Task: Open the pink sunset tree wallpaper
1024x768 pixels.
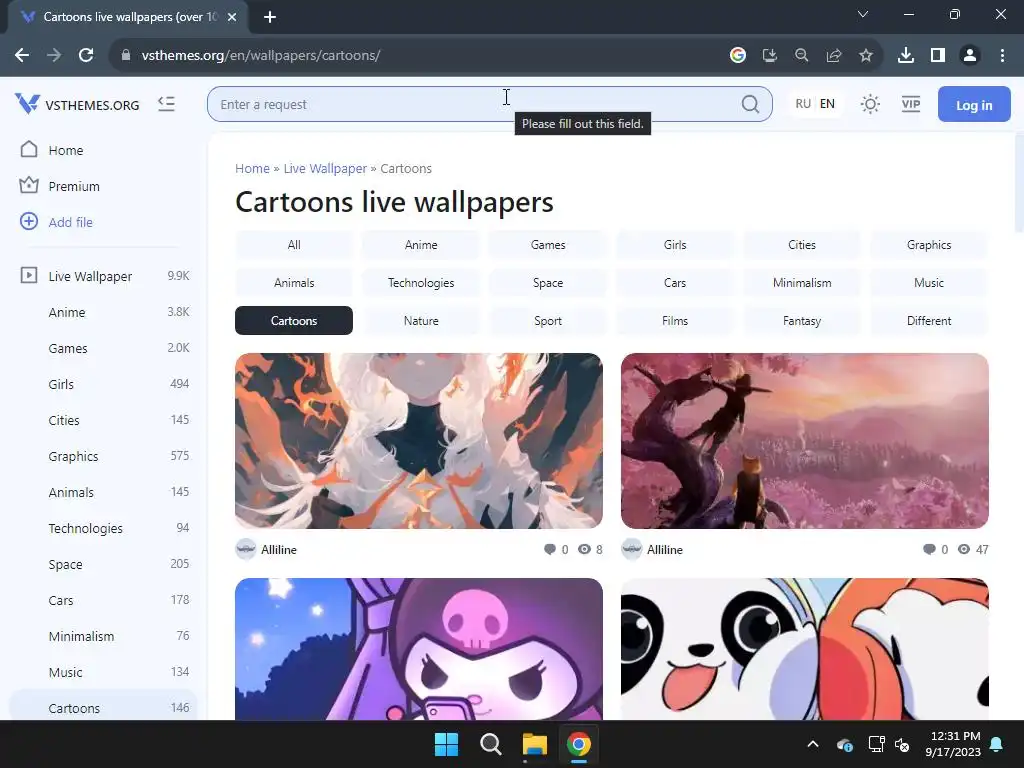Action: [x=805, y=441]
